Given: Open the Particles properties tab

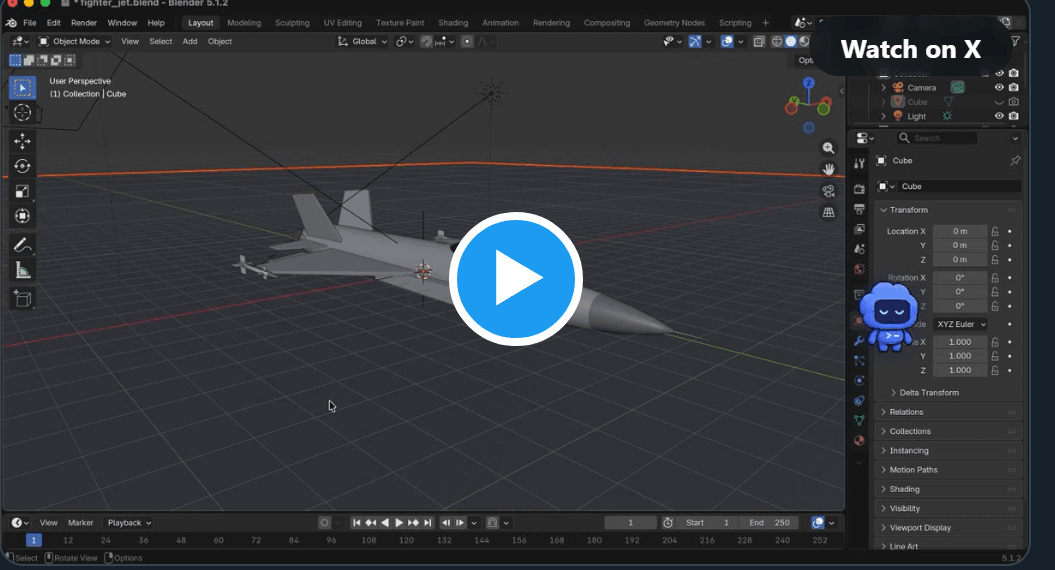Looking at the screenshot, I should pyautogui.click(x=859, y=361).
